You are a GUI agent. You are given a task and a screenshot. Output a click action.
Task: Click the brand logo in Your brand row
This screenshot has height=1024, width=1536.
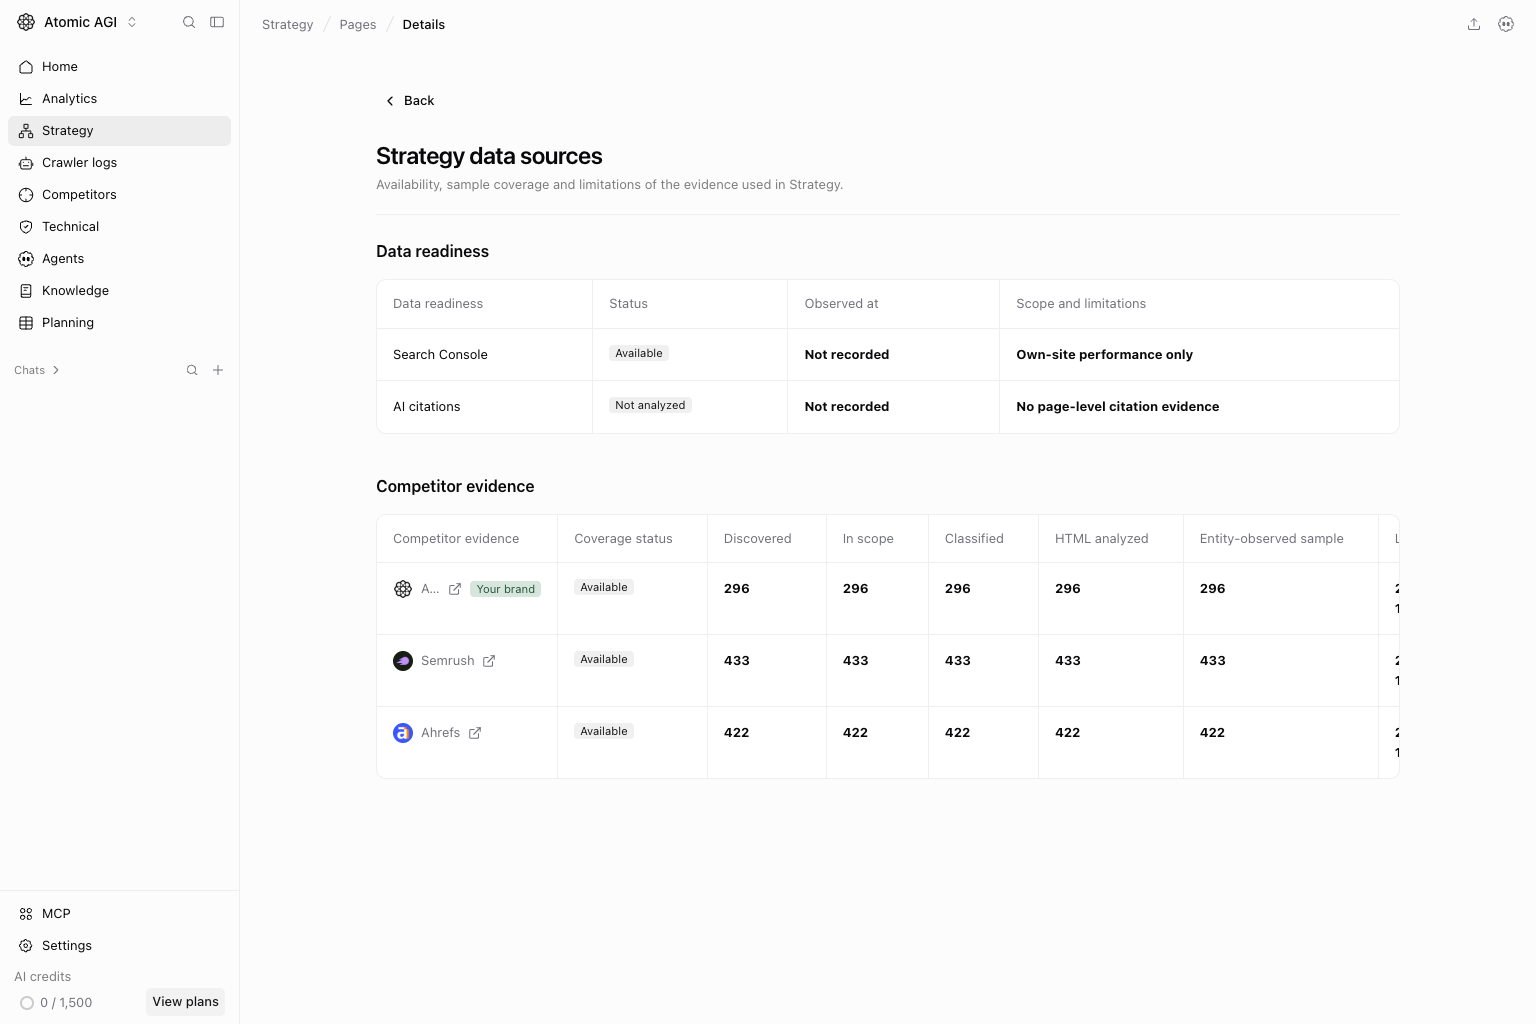pyautogui.click(x=403, y=589)
